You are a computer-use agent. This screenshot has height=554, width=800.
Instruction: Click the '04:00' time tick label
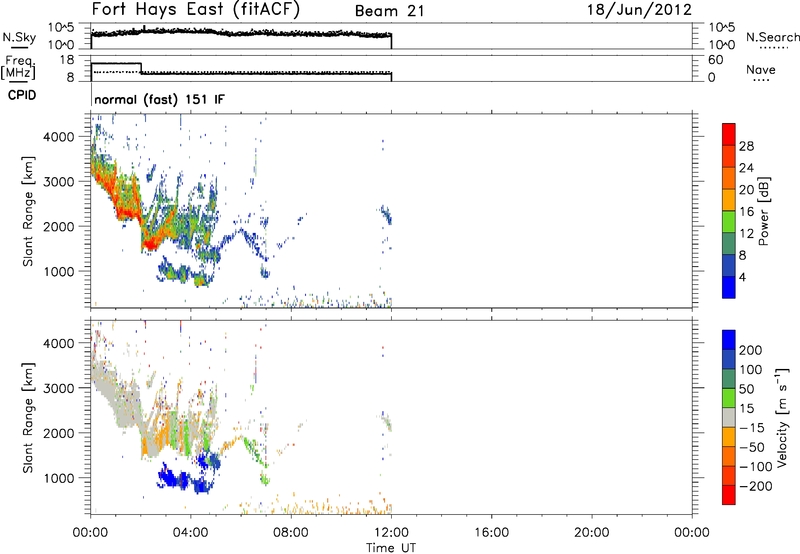coord(190,533)
